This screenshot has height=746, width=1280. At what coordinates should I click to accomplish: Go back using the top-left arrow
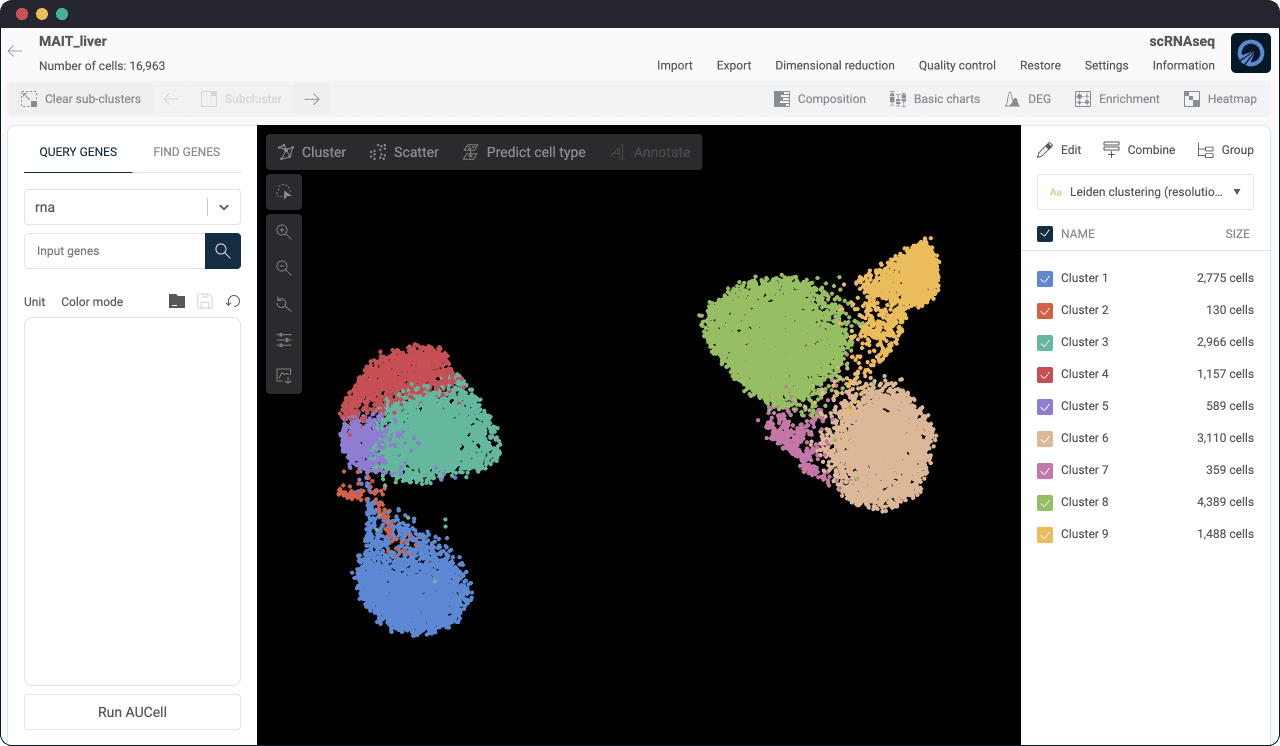pyautogui.click(x=15, y=51)
